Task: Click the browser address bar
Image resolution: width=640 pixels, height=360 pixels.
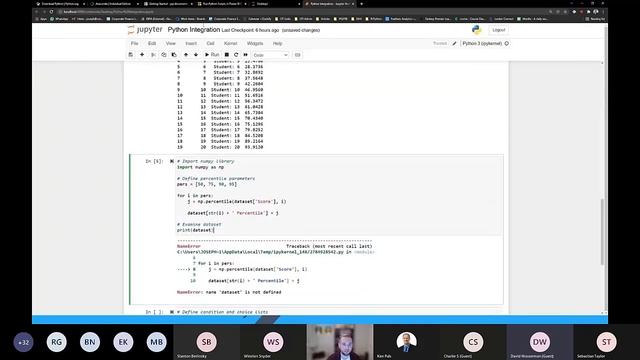Action: (x=302, y=11)
